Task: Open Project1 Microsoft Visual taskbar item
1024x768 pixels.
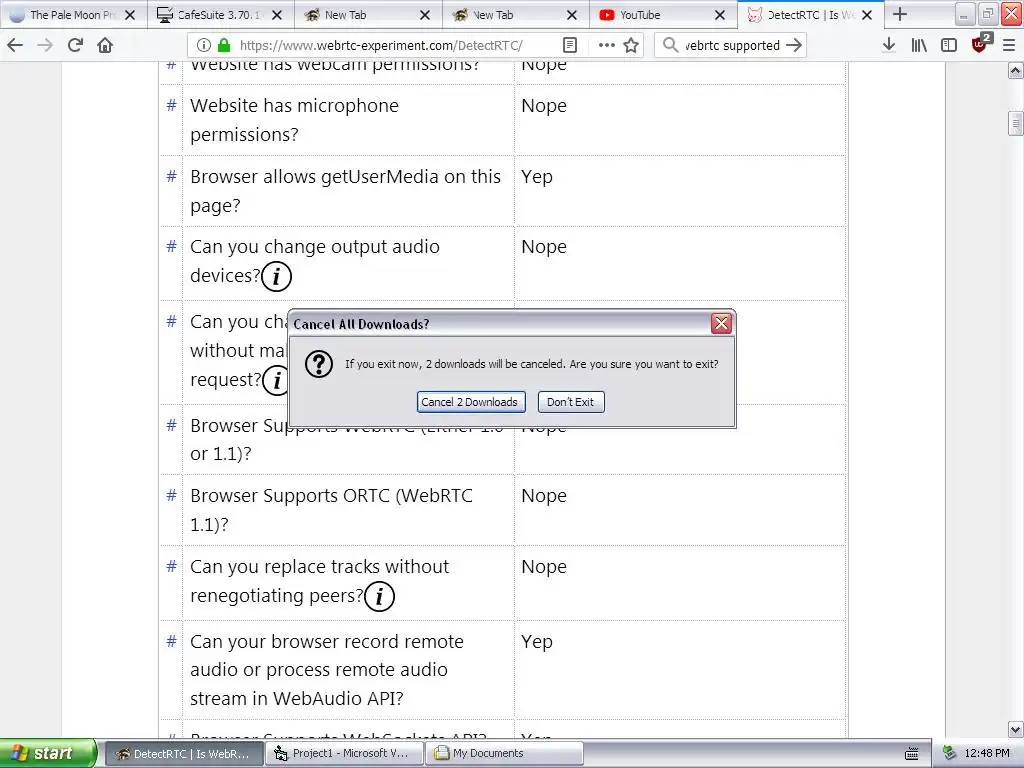Action: [x=344, y=754]
